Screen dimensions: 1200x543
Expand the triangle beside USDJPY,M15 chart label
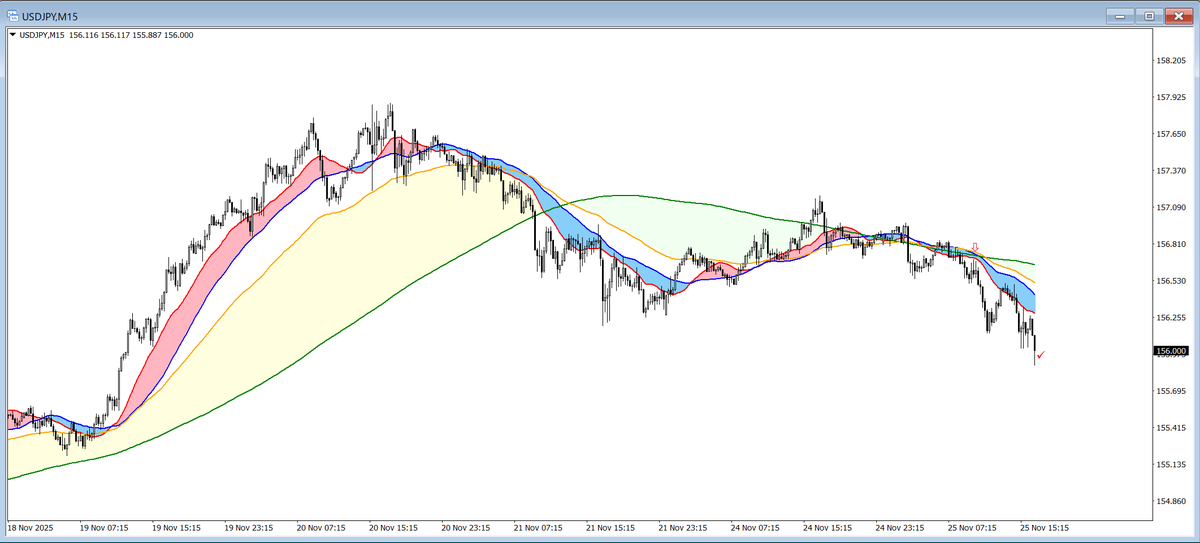coord(12,35)
